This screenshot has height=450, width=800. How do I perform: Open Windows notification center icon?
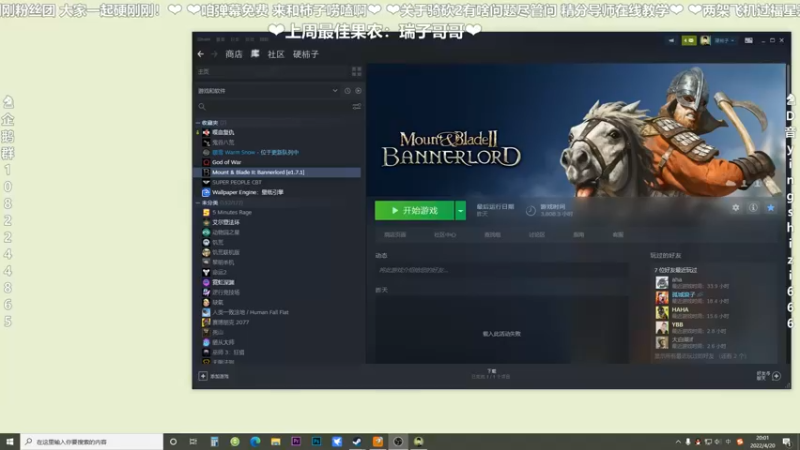pyautogui.click(x=786, y=442)
